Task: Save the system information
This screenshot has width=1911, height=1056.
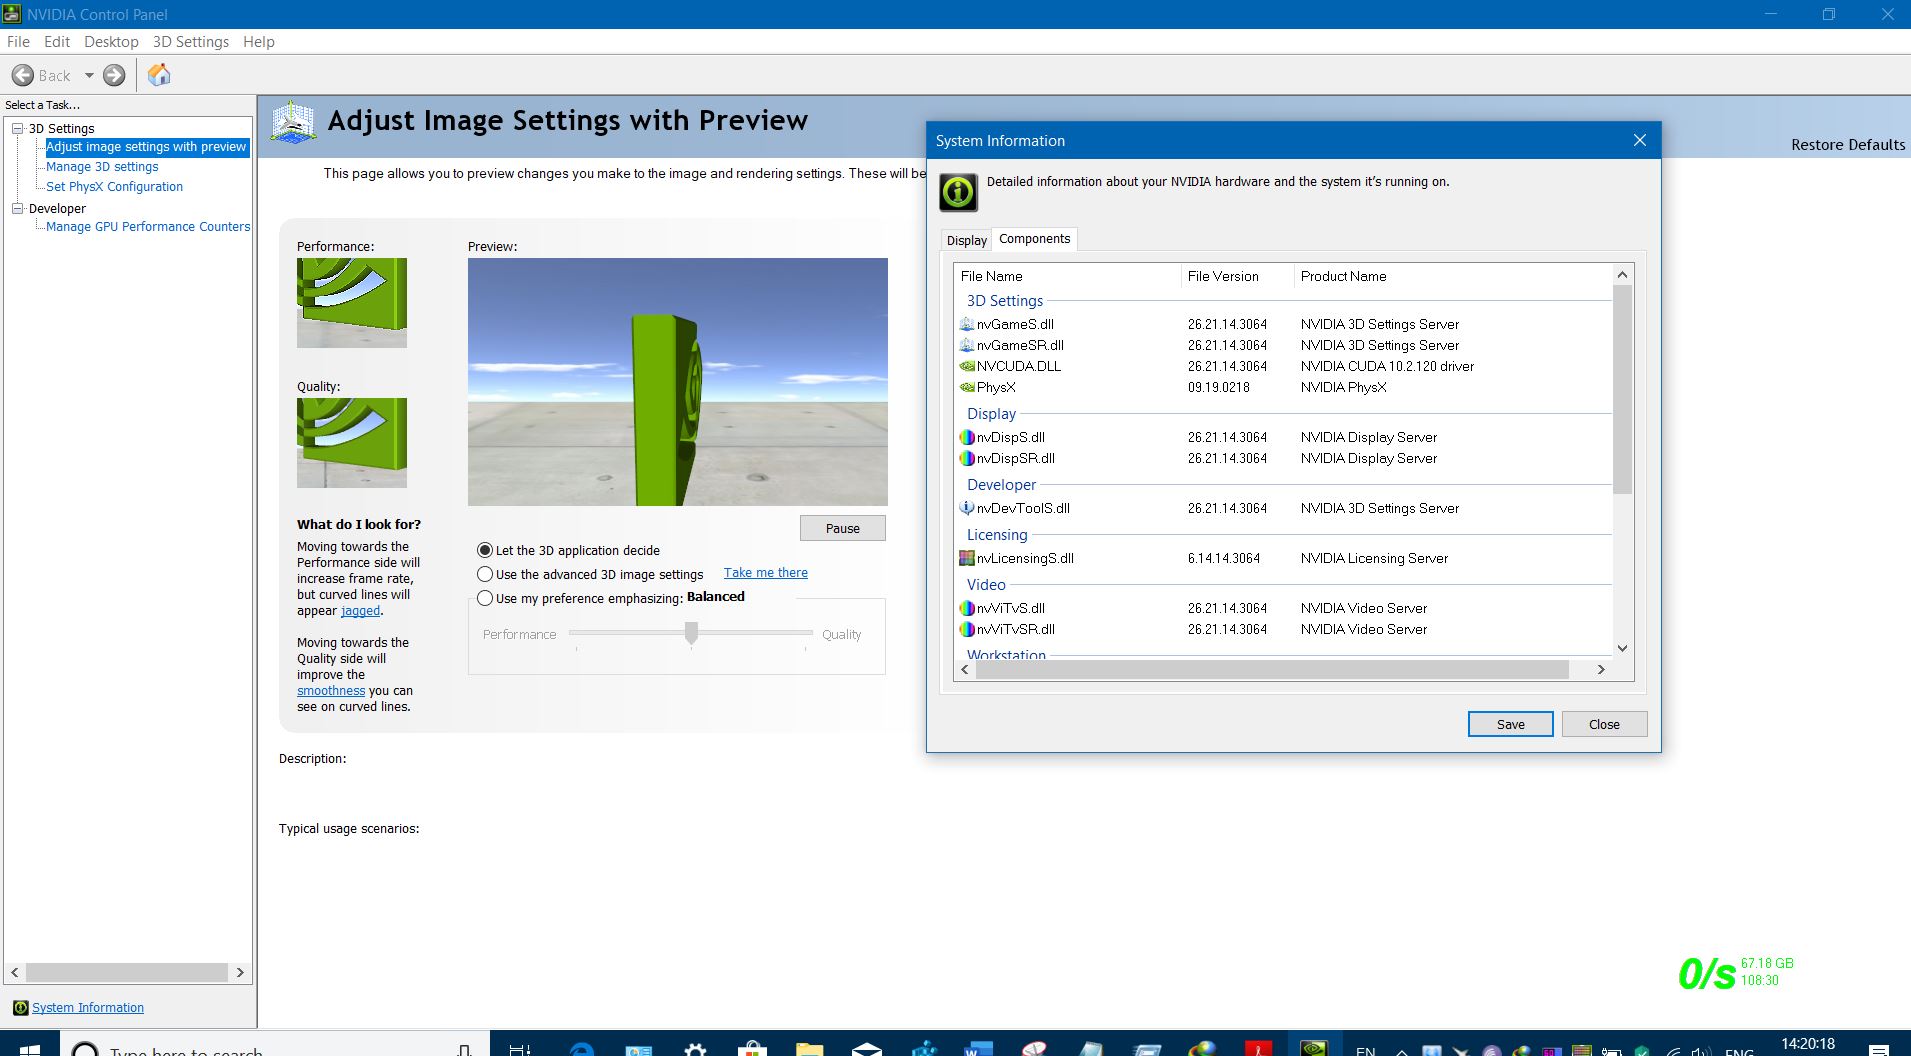Action: point(1511,724)
